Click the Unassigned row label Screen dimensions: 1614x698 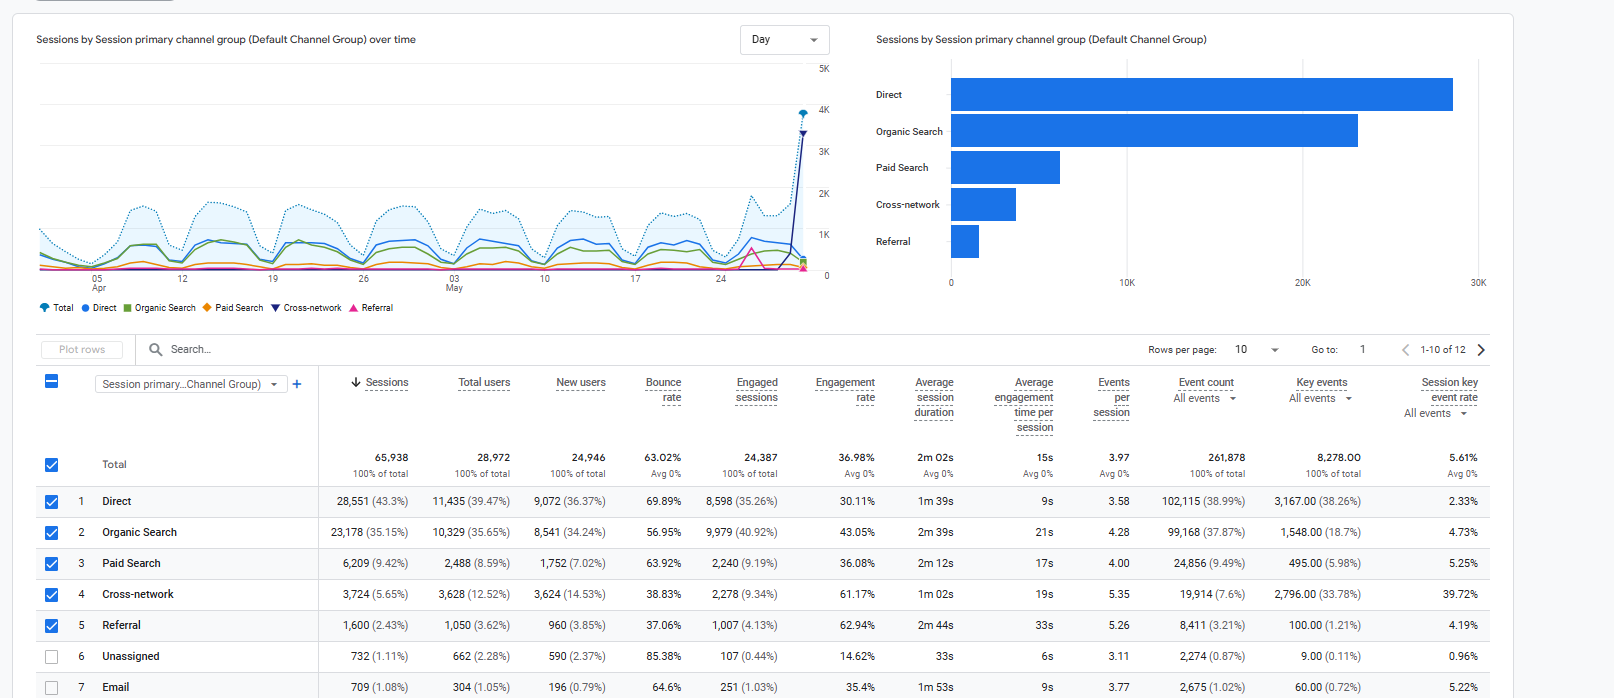[x=130, y=657]
